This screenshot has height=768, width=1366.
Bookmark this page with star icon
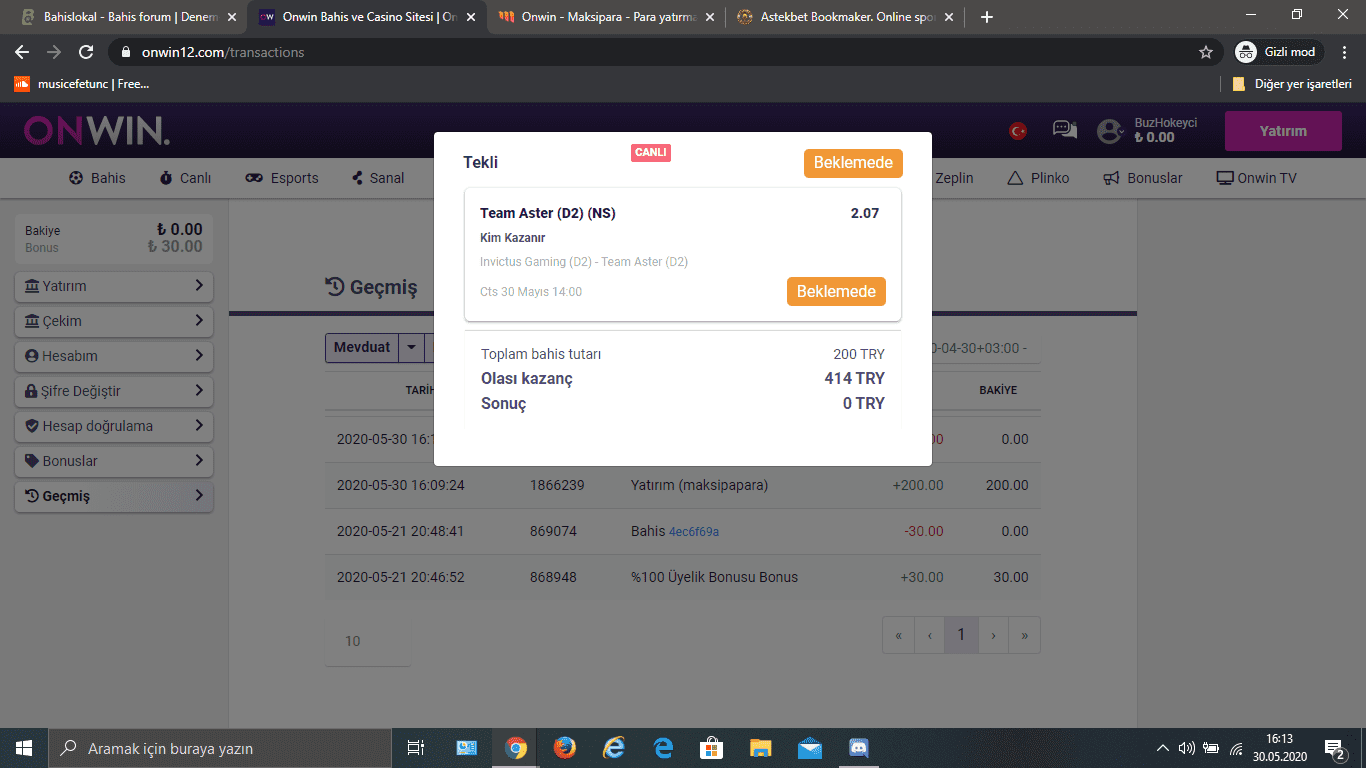1206,52
